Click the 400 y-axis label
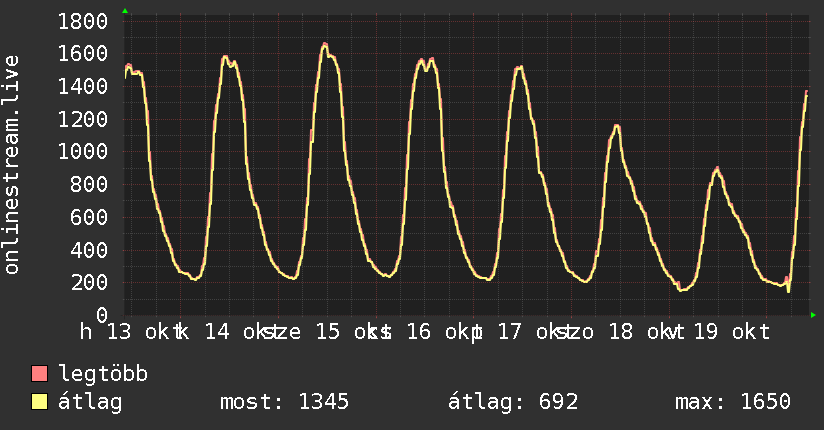 pos(89,250)
